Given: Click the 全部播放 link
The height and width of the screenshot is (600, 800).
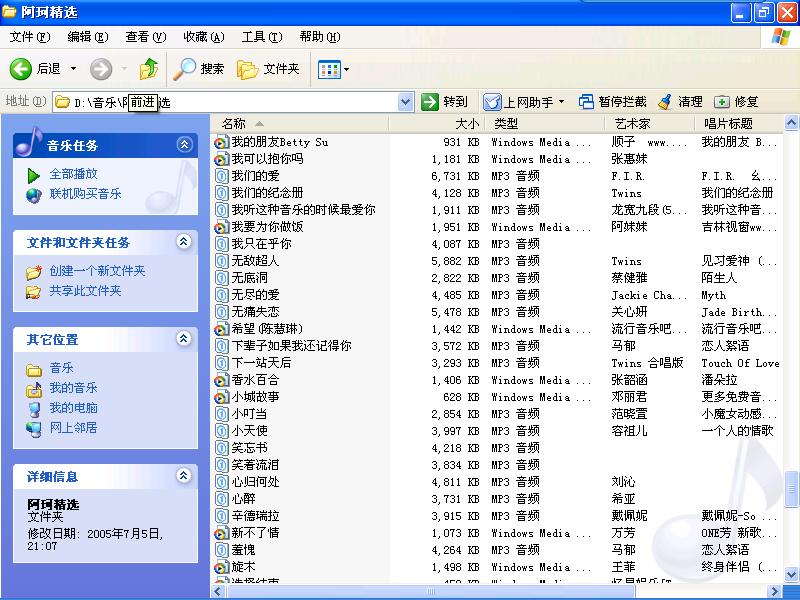Looking at the screenshot, I should point(73,174).
